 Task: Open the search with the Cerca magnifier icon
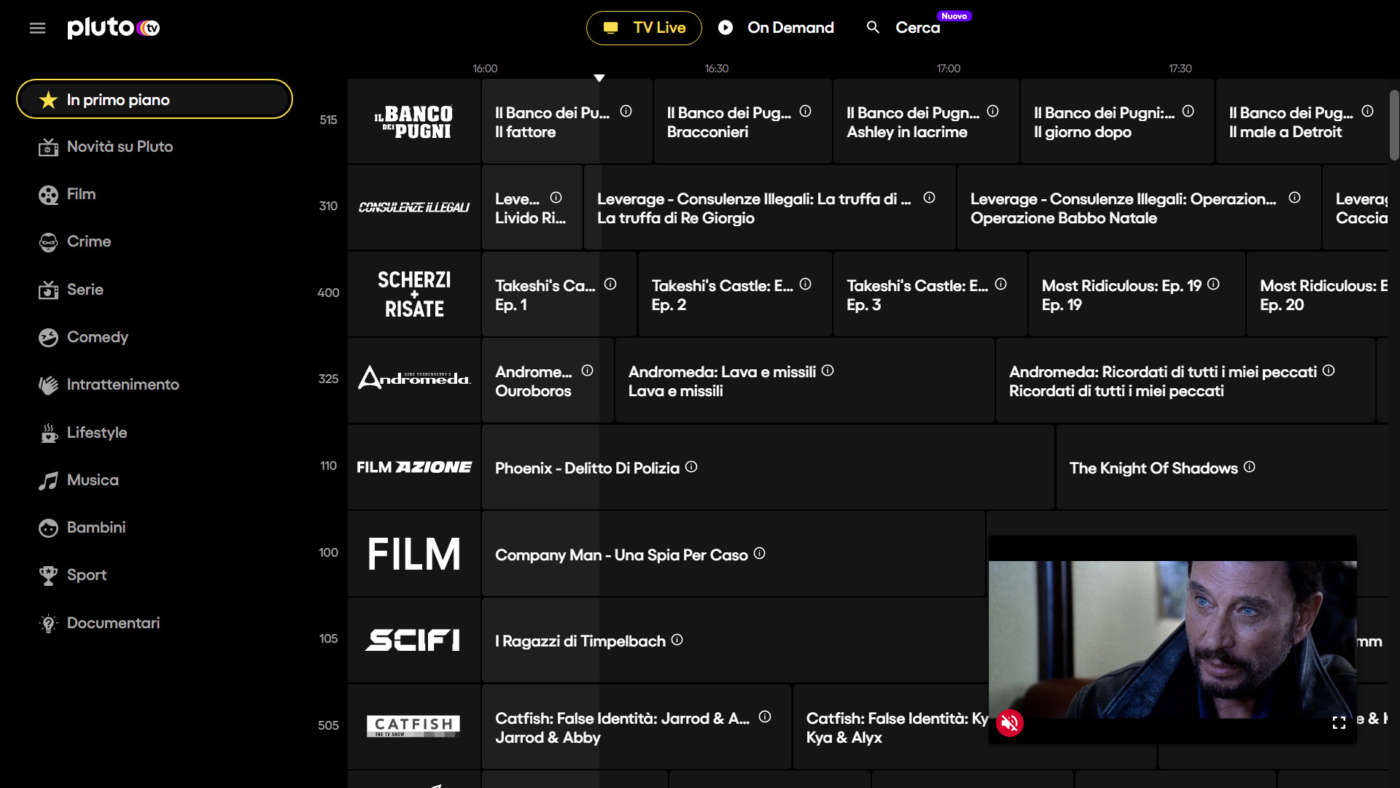(871, 27)
